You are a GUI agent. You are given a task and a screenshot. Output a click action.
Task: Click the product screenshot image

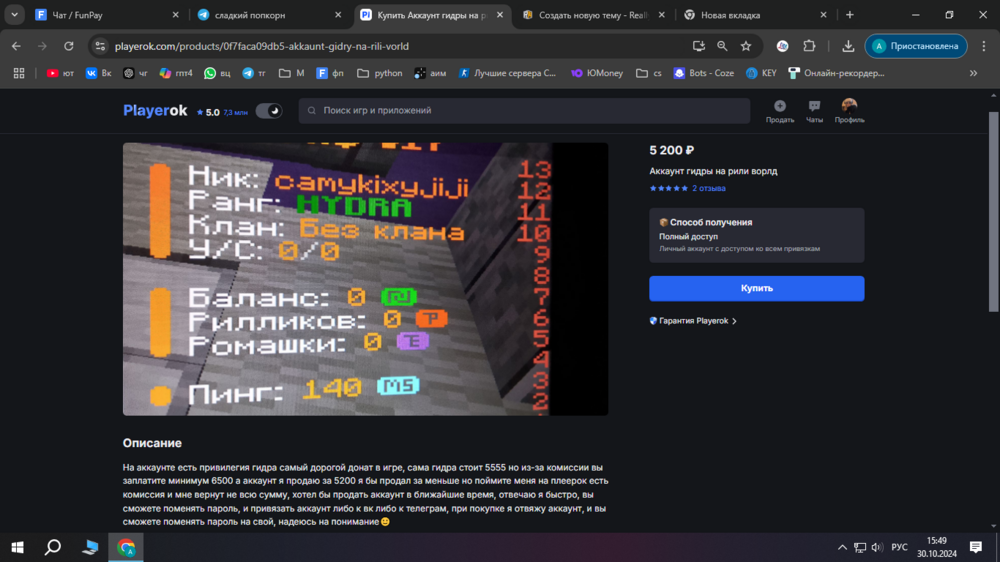[365, 279]
